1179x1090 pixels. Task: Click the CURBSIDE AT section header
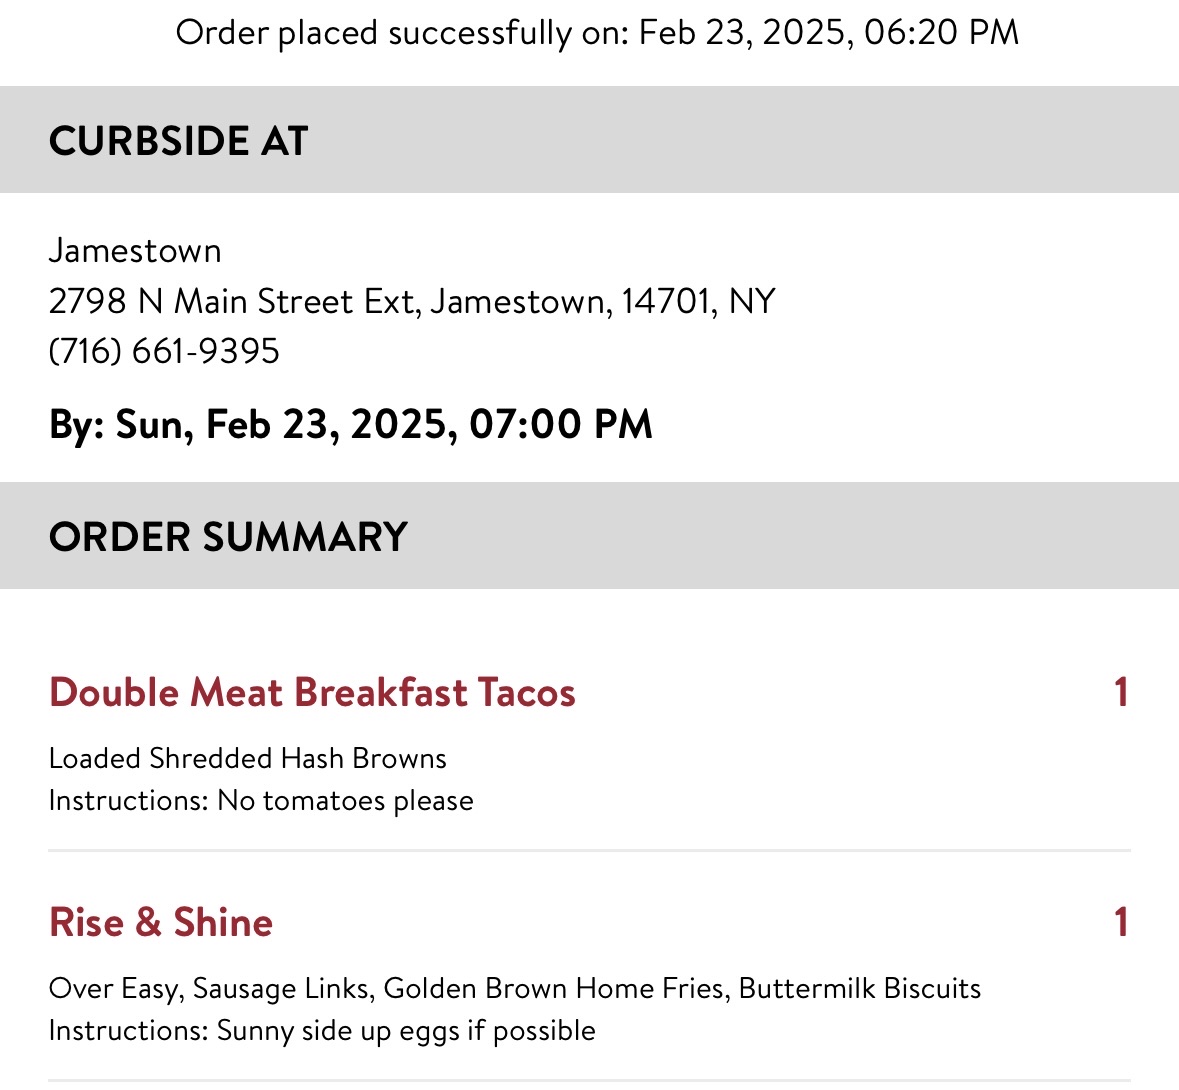(x=178, y=140)
